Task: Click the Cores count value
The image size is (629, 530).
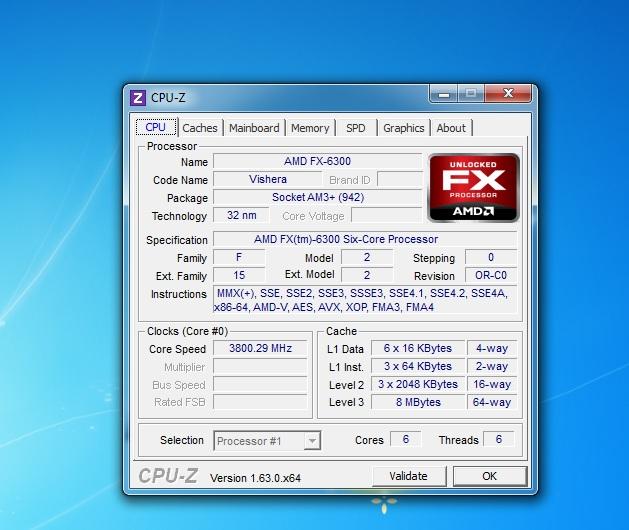Action: coord(406,439)
